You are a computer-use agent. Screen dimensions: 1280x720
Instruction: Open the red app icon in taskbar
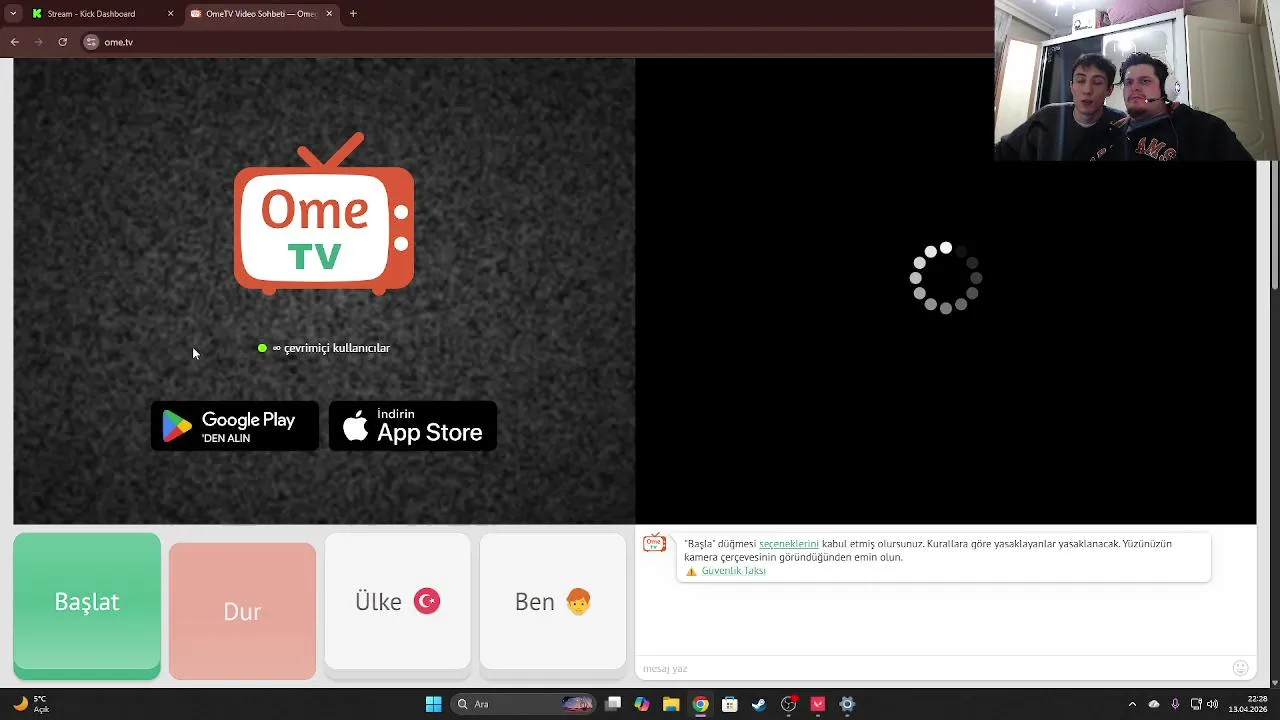coord(818,704)
